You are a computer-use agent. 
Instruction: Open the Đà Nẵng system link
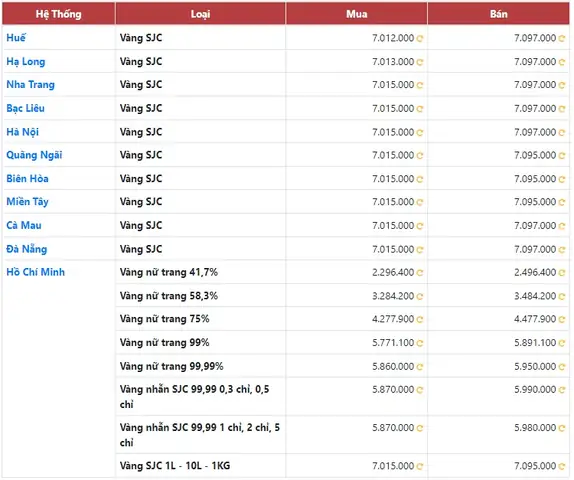[x=27, y=249]
